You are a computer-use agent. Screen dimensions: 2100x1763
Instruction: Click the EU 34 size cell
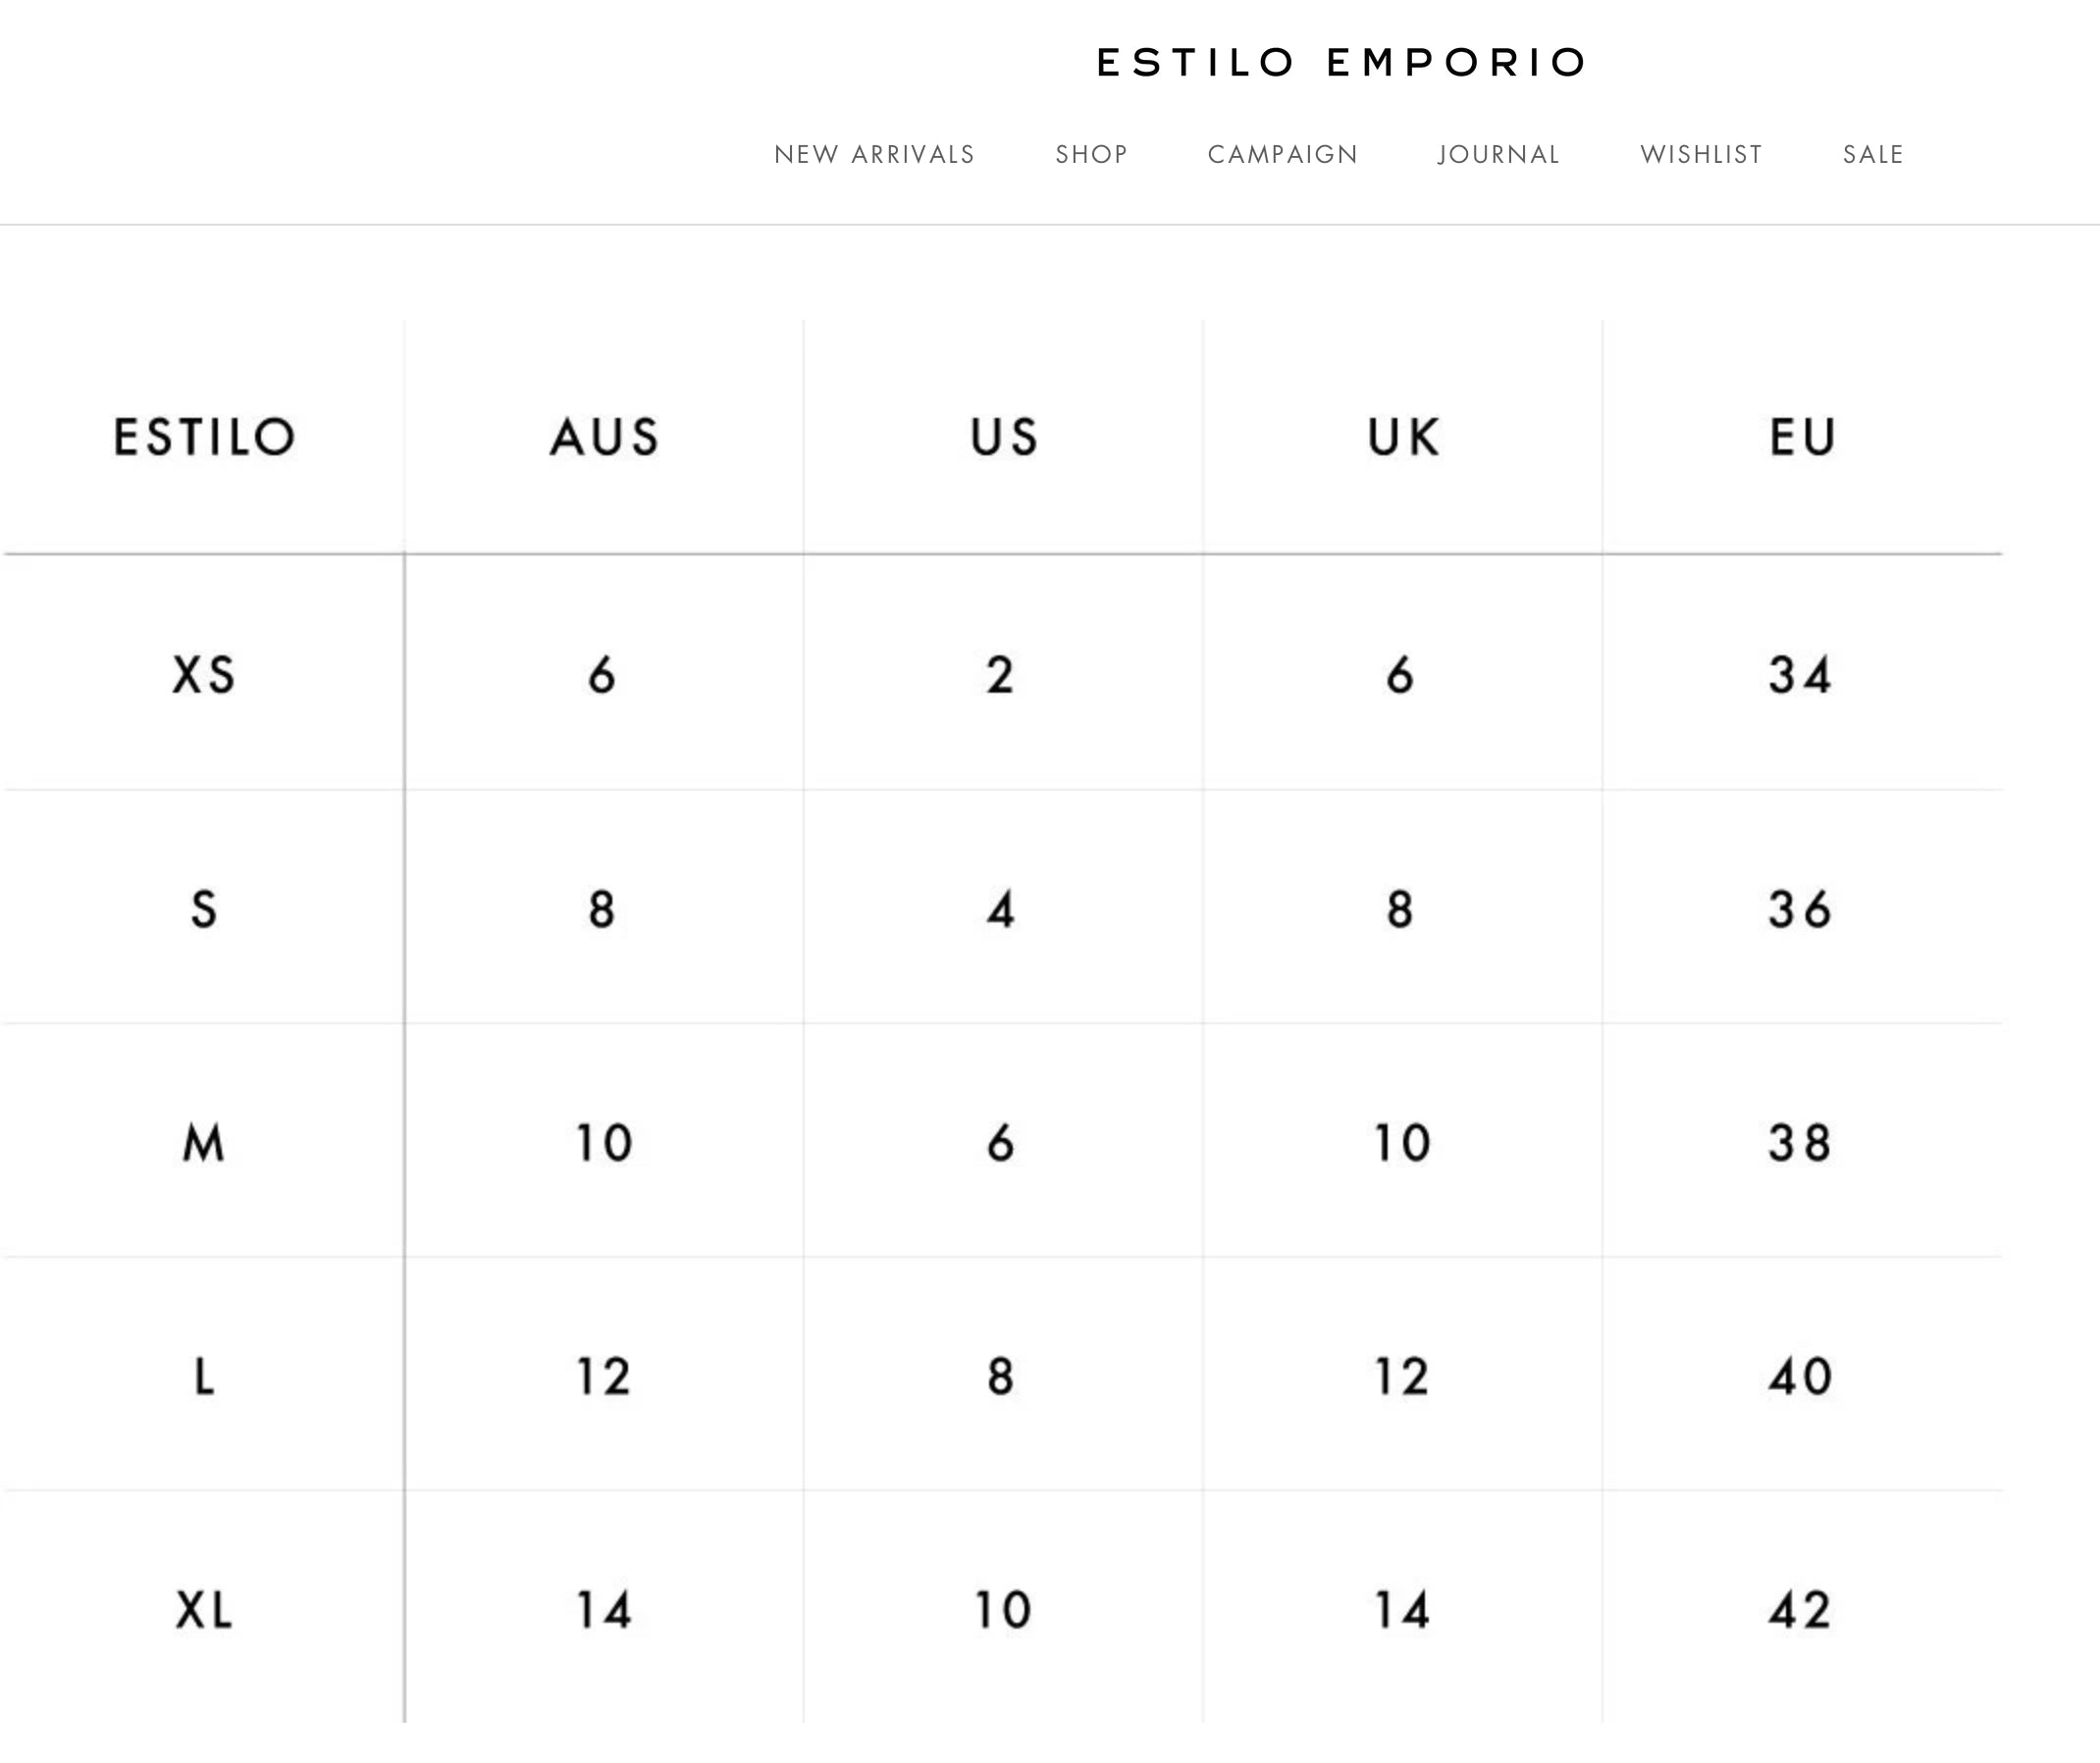click(x=1800, y=674)
